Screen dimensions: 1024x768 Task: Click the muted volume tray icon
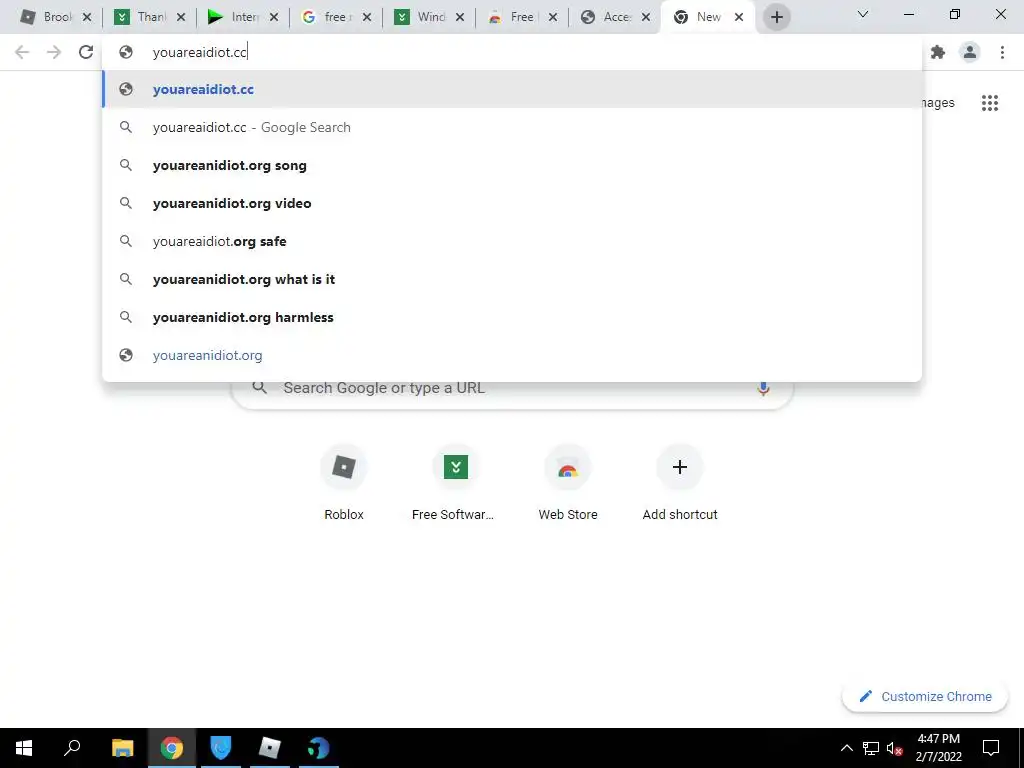[x=894, y=748]
